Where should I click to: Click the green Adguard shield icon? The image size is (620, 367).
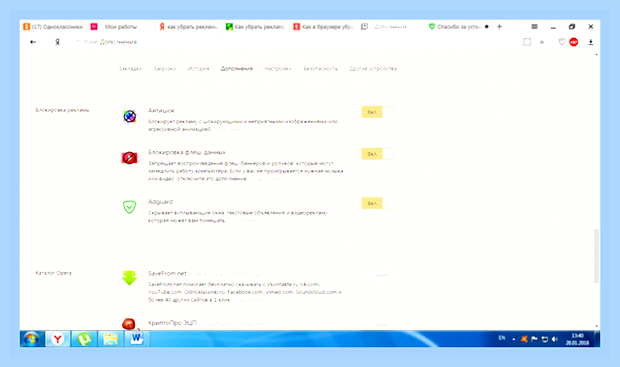click(129, 207)
